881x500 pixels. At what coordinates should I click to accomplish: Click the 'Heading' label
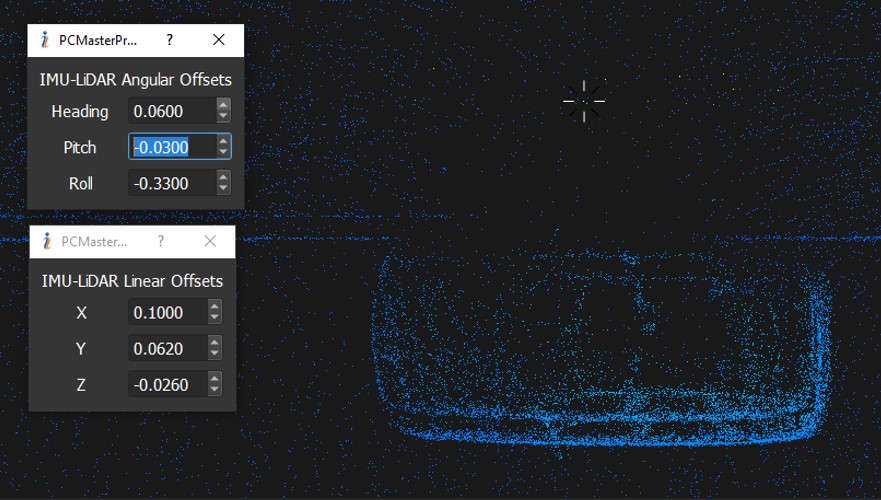pyautogui.click(x=80, y=112)
